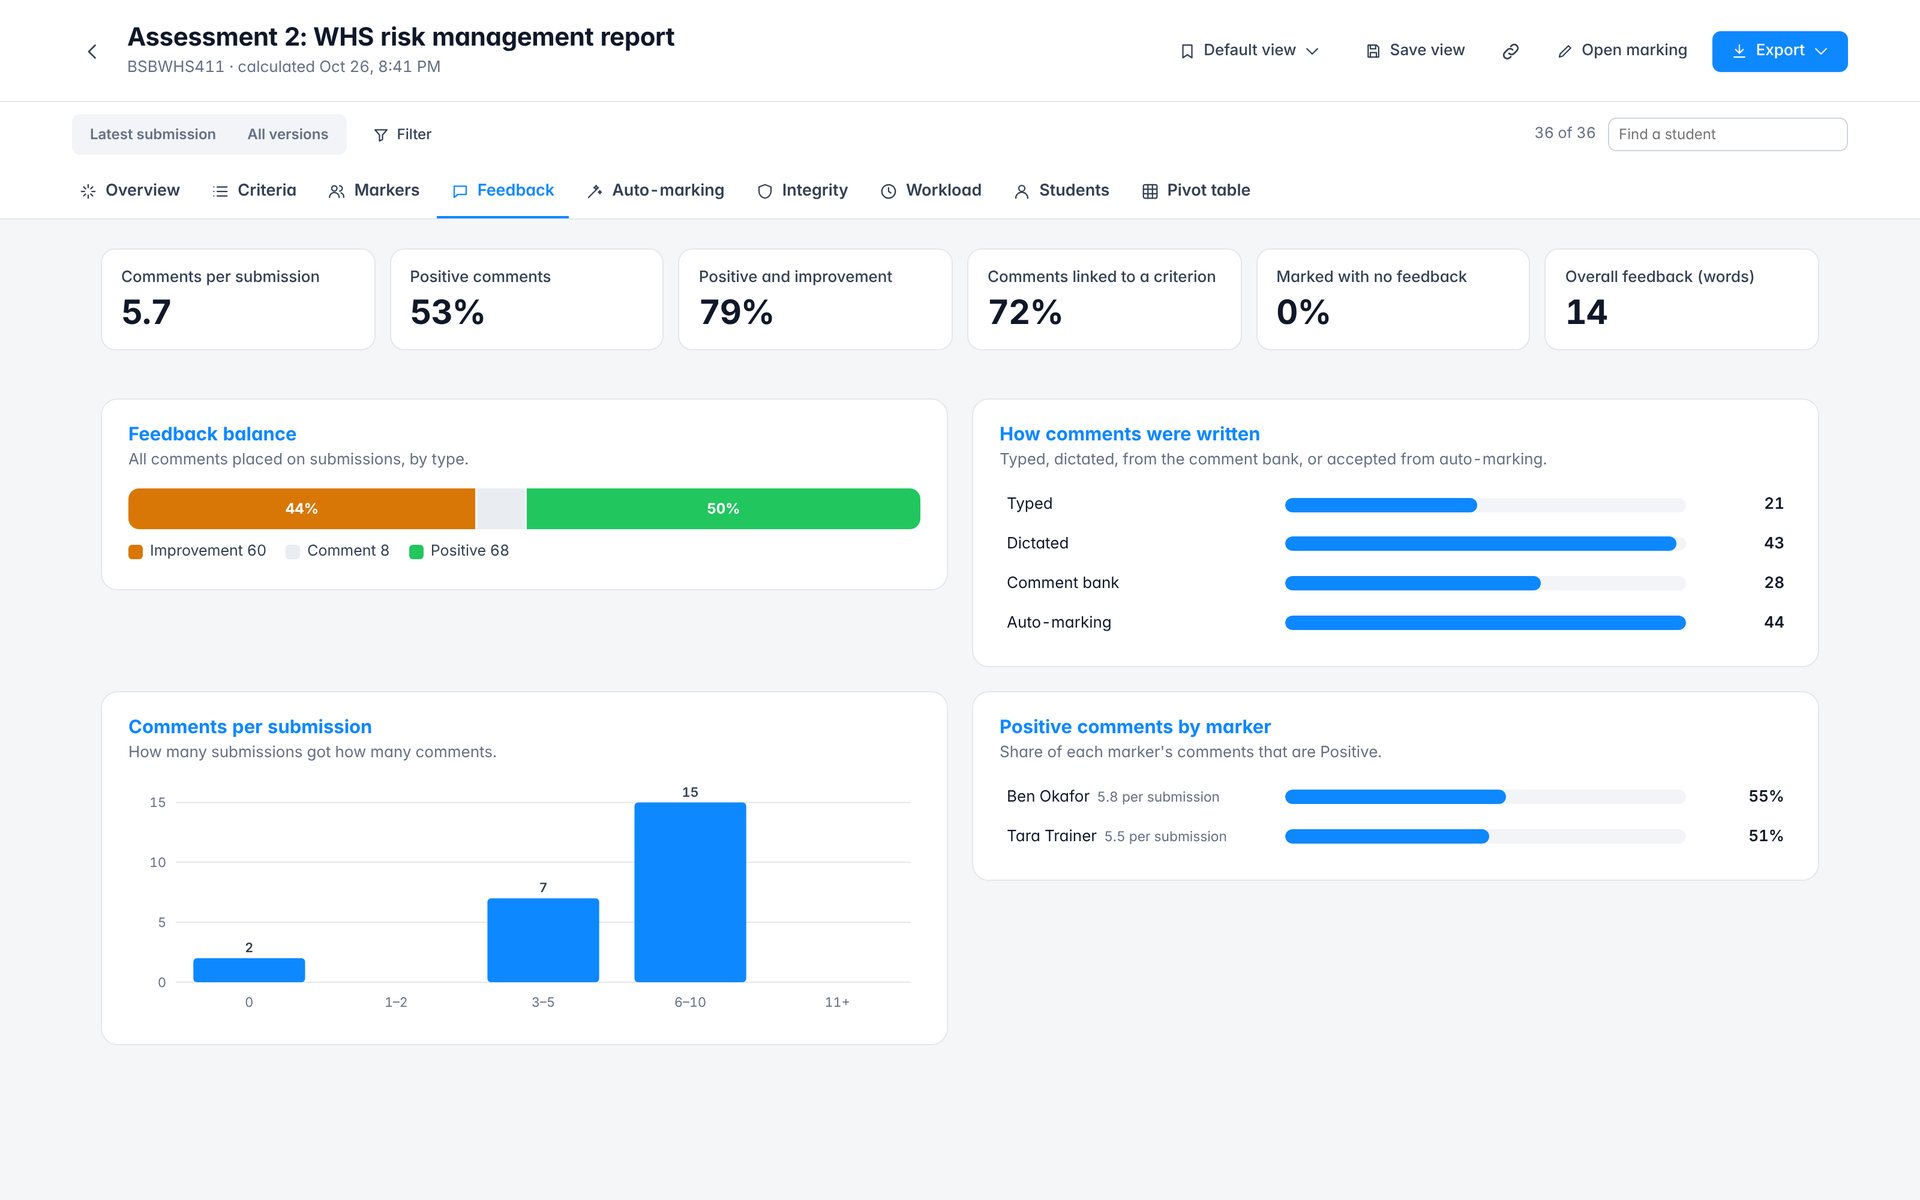Click the download icon in Export button
This screenshot has width=1920, height=1200.
click(1739, 51)
